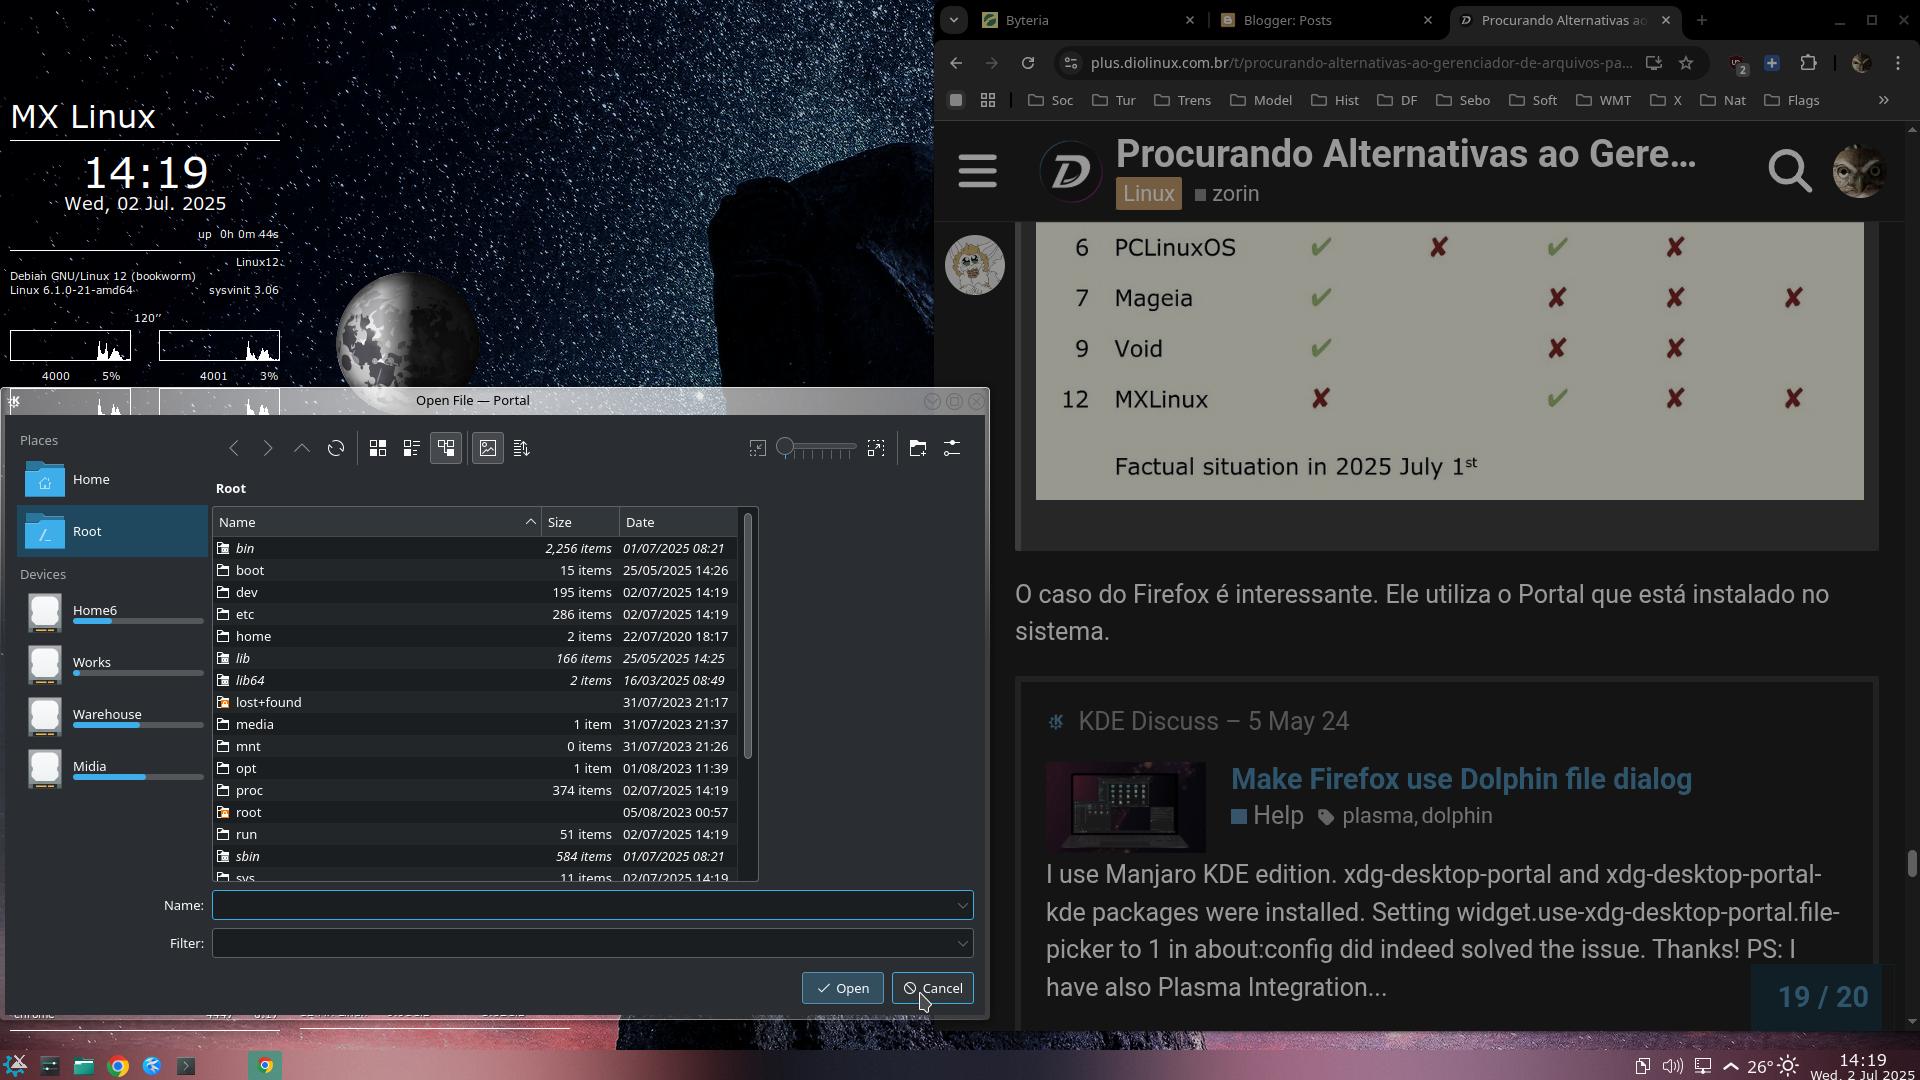This screenshot has height=1080, width=1920.
Task: Sort file list by Size column
Action: [x=580, y=522]
